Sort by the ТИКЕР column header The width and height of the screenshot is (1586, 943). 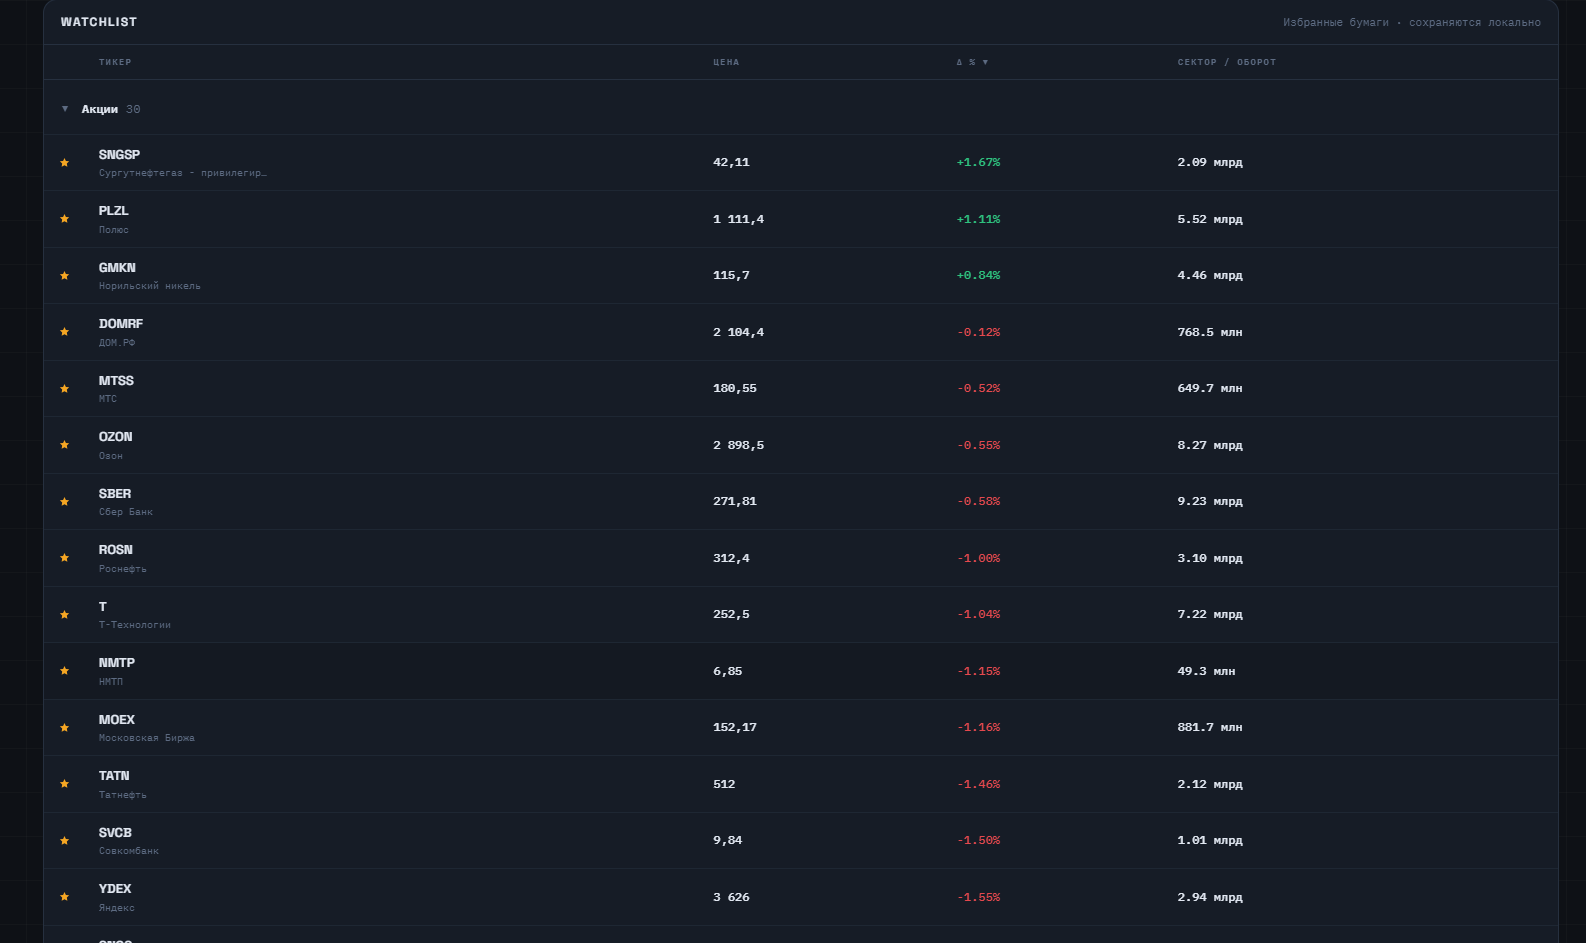point(115,62)
